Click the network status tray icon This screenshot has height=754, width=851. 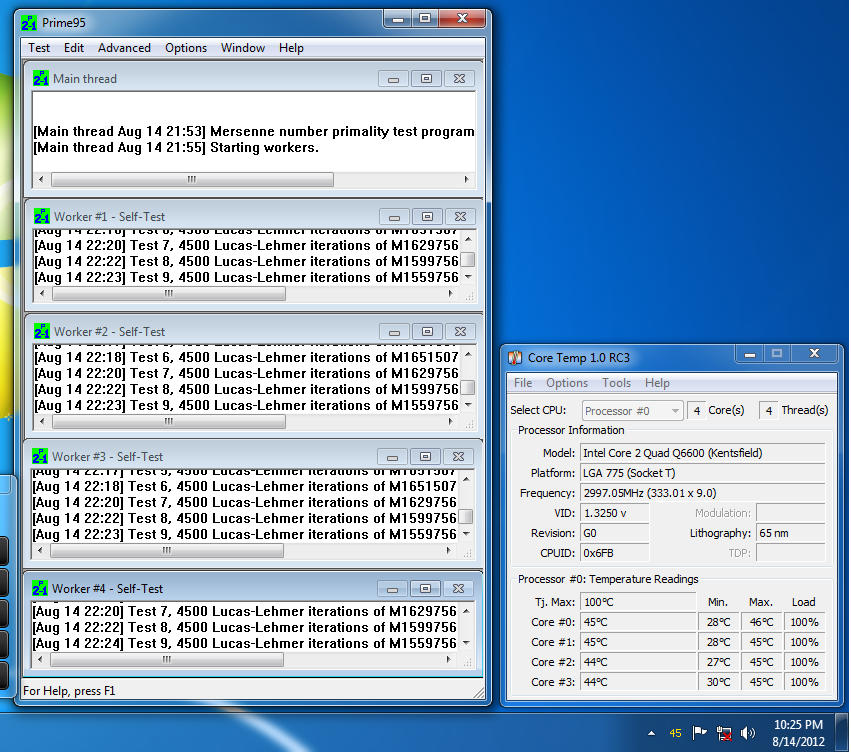724,734
